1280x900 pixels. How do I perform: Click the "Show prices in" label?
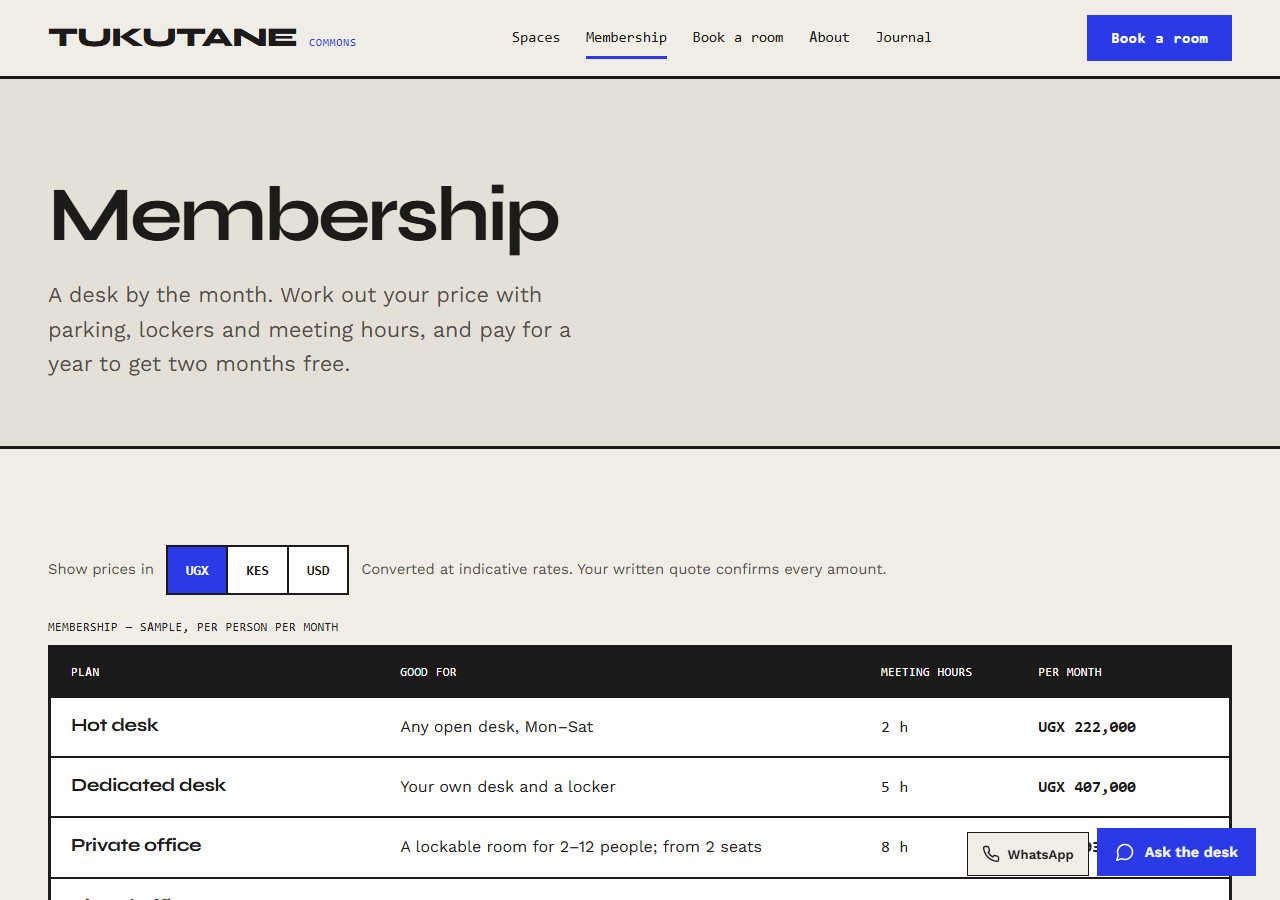(x=101, y=570)
